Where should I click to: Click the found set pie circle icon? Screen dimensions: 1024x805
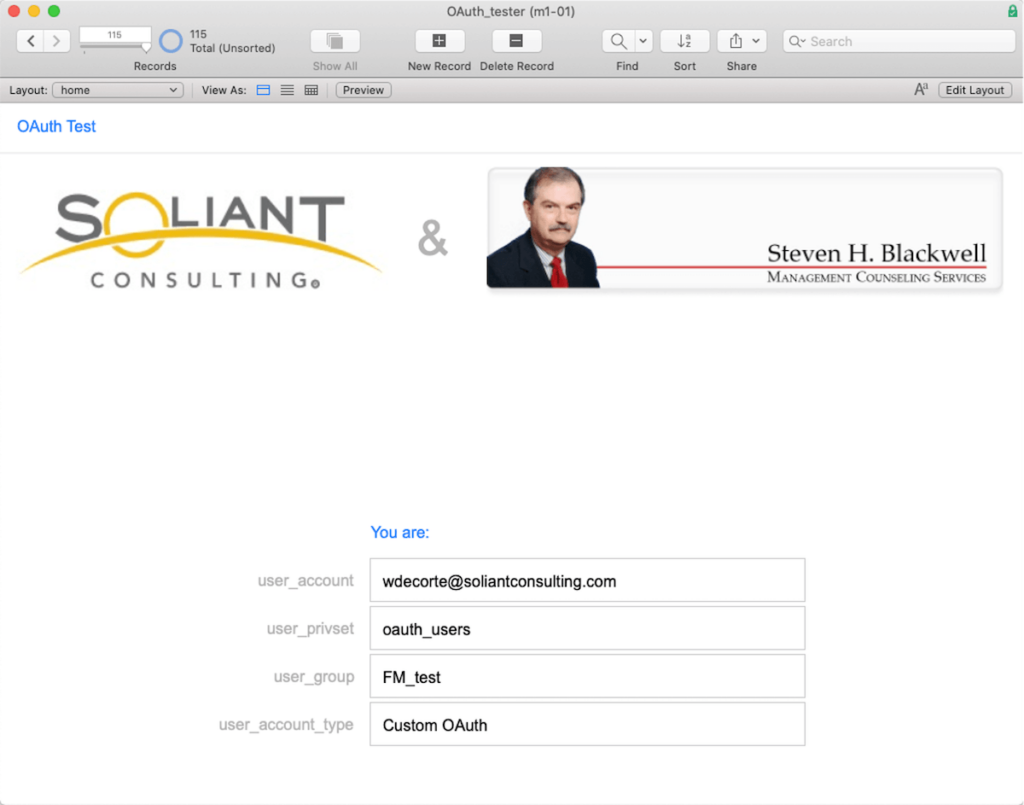click(171, 41)
